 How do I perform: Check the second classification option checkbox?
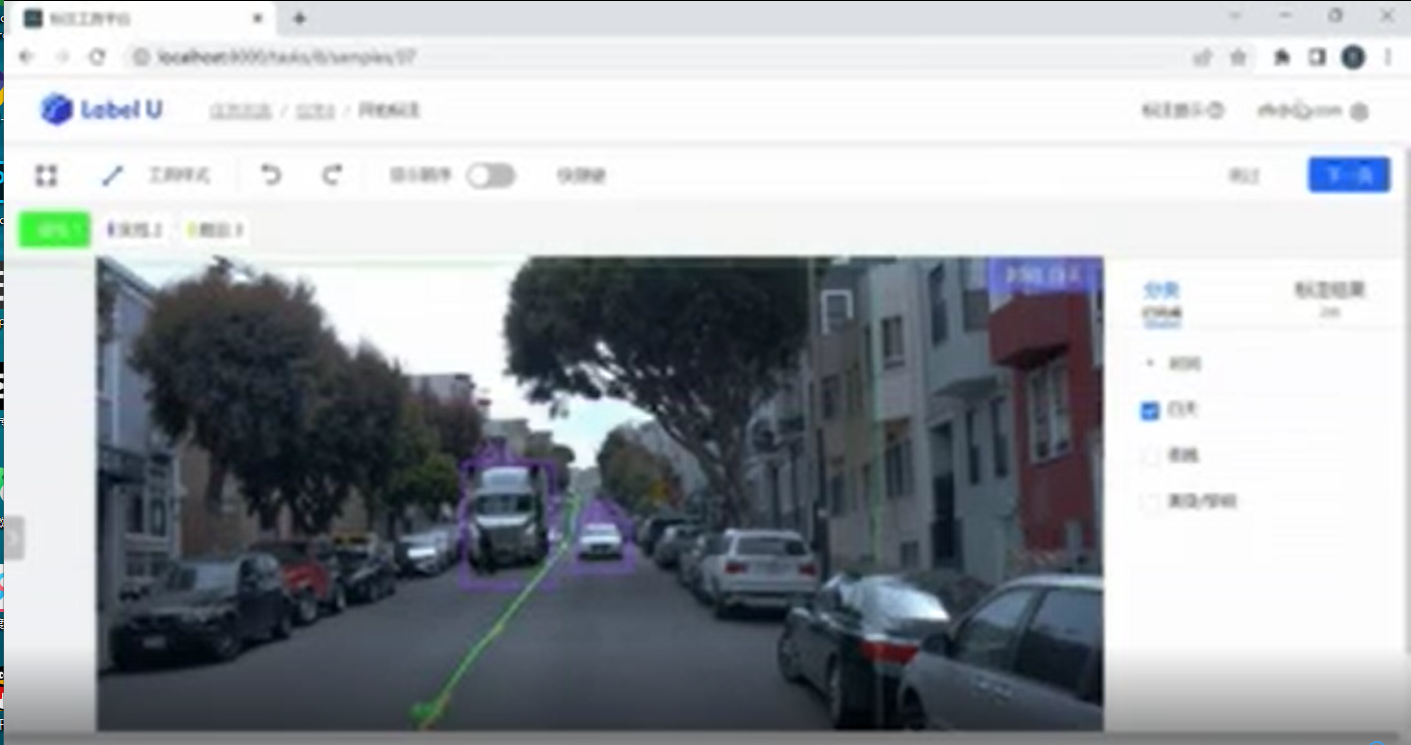[1150, 456]
